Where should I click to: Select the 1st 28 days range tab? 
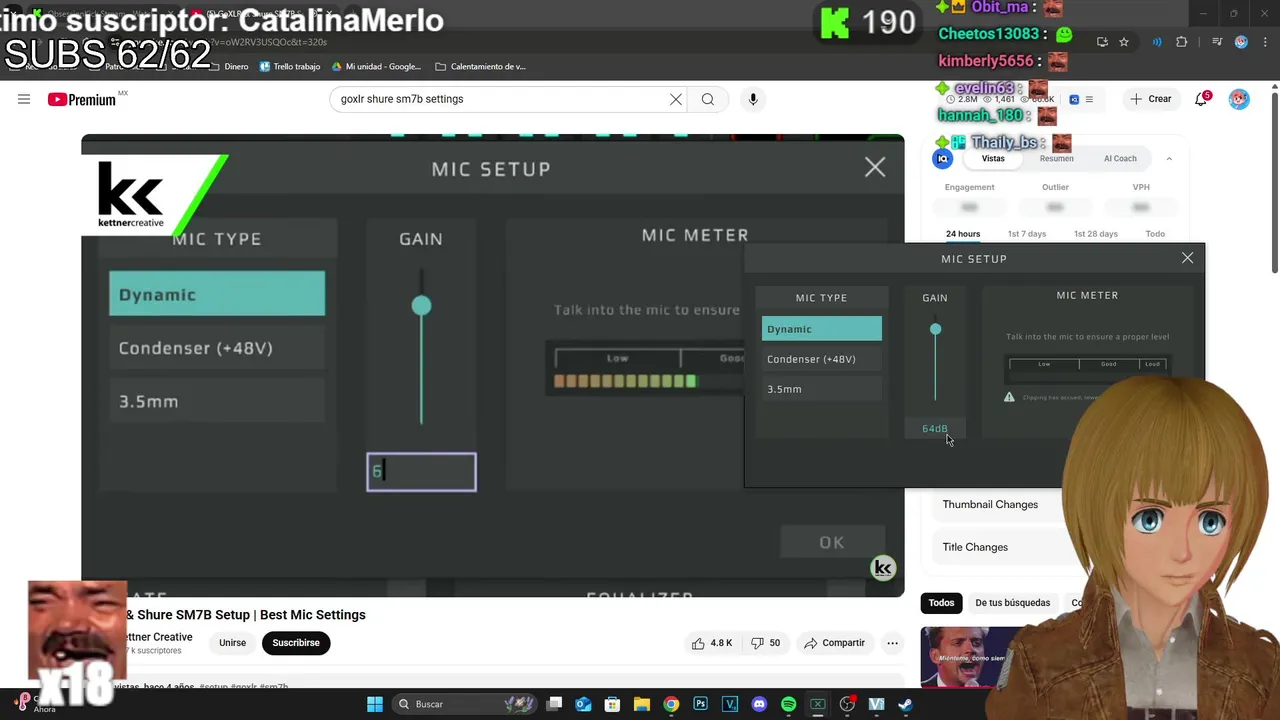coord(1096,234)
